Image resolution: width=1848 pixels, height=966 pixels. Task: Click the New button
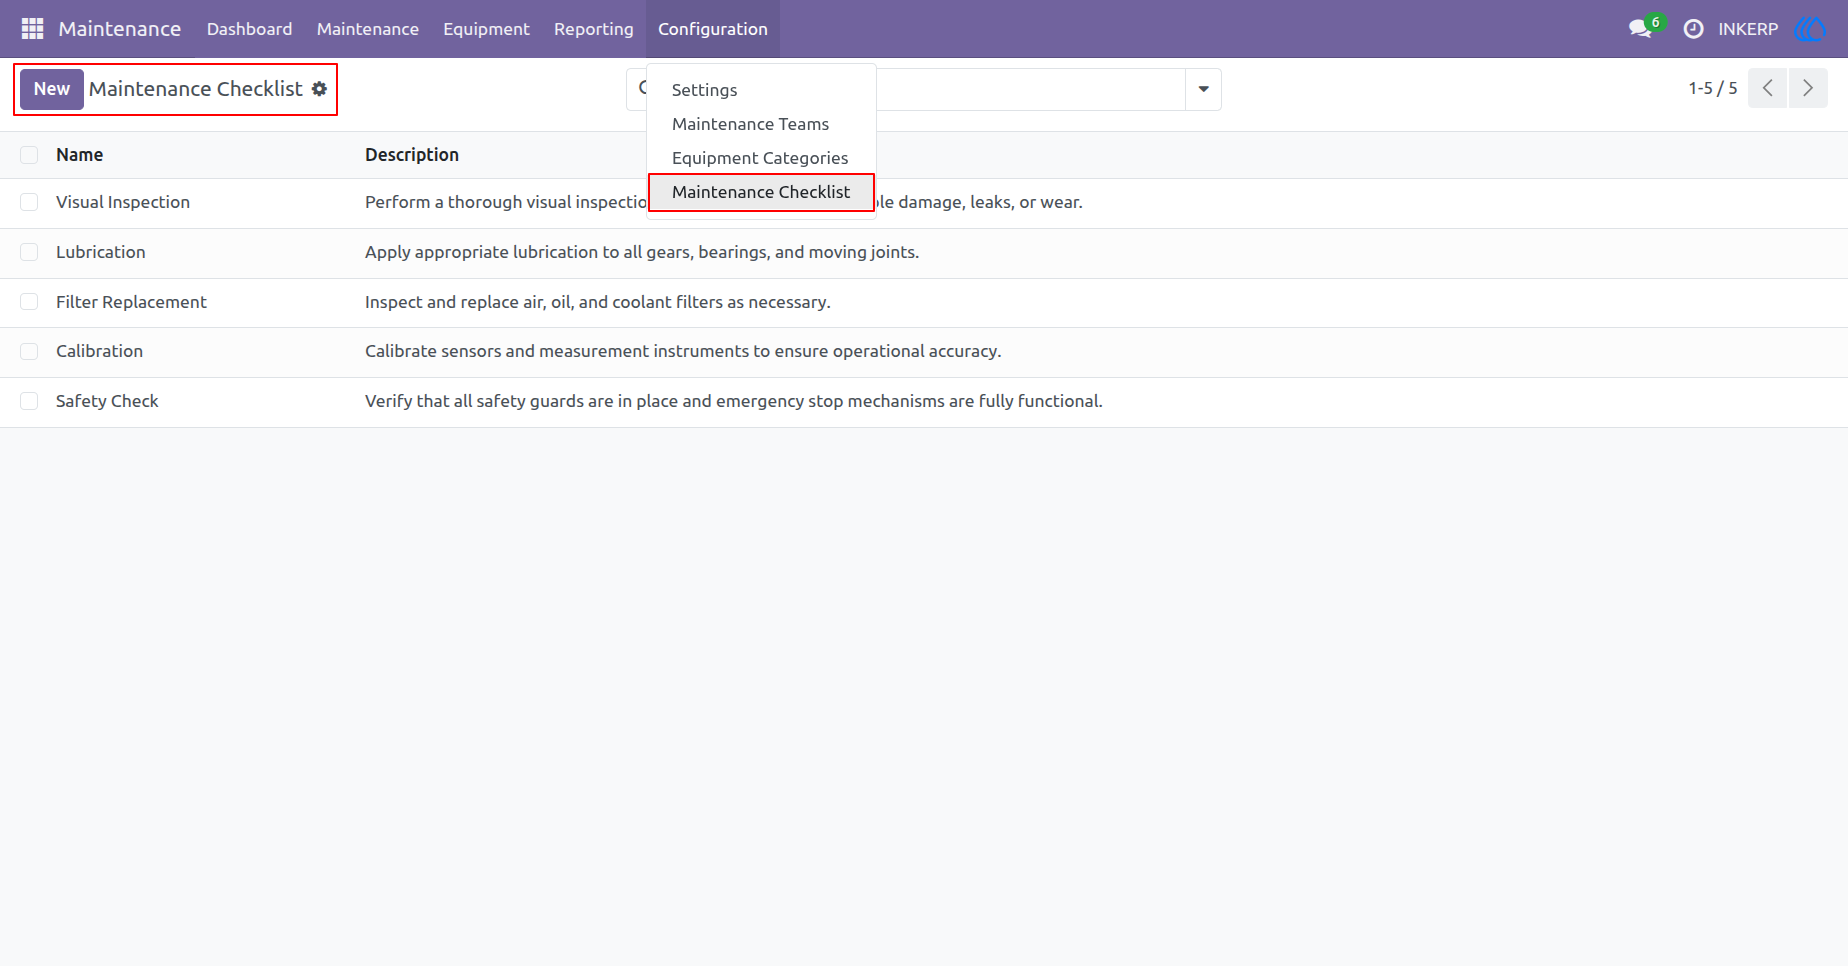click(52, 89)
